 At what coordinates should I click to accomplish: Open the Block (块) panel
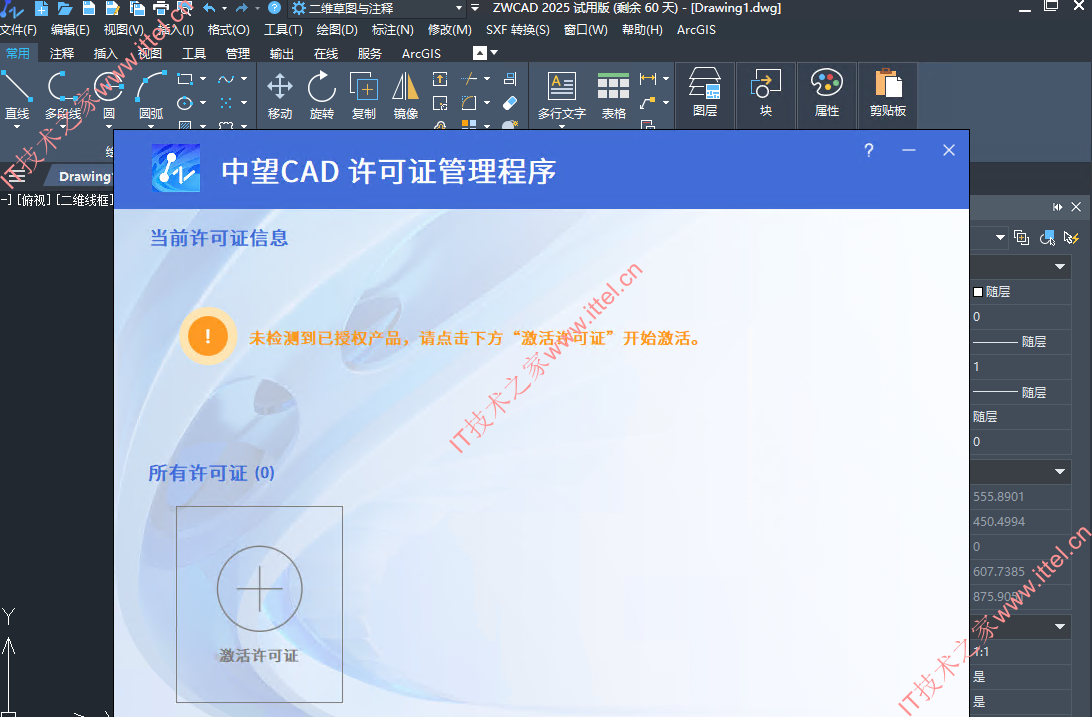click(765, 93)
